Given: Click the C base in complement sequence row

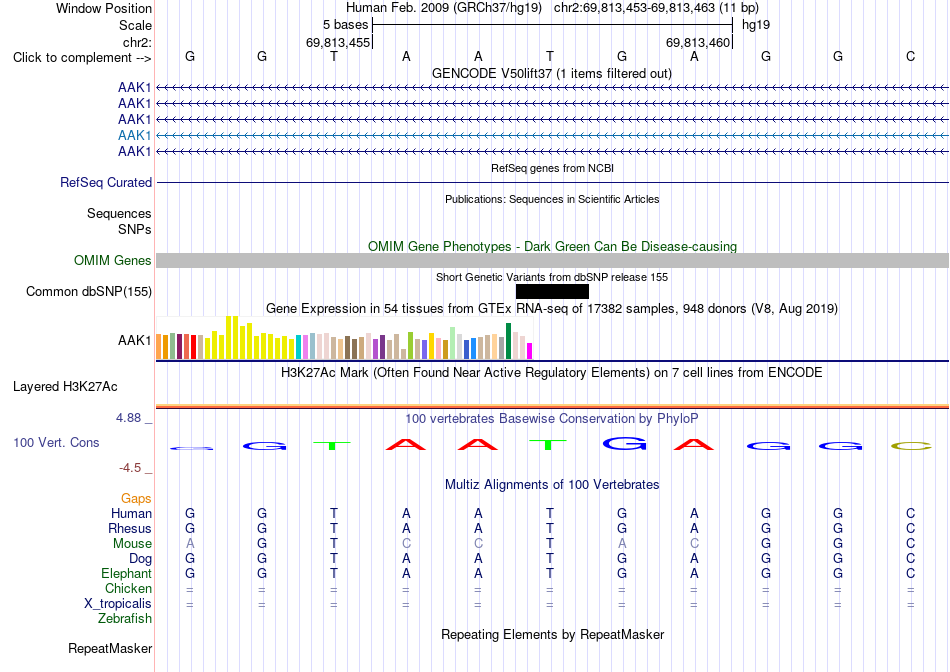Looking at the screenshot, I should click(x=910, y=56).
